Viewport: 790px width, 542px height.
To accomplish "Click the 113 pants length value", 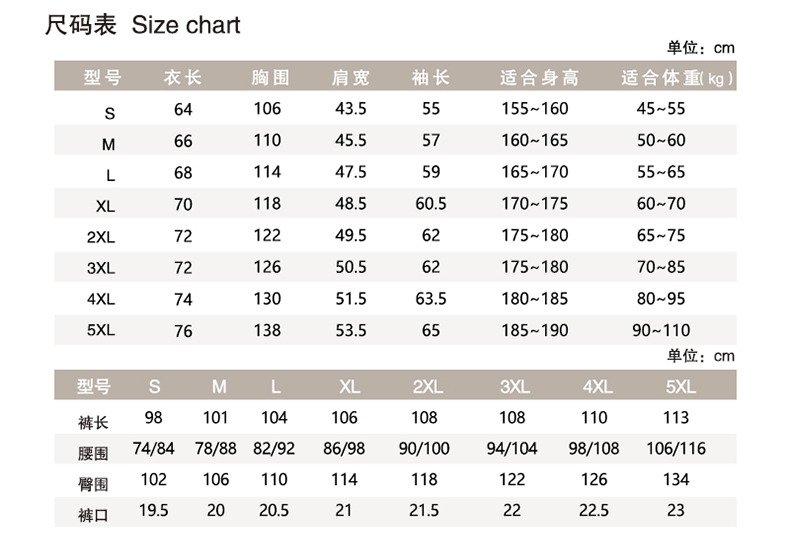I will point(676,417).
